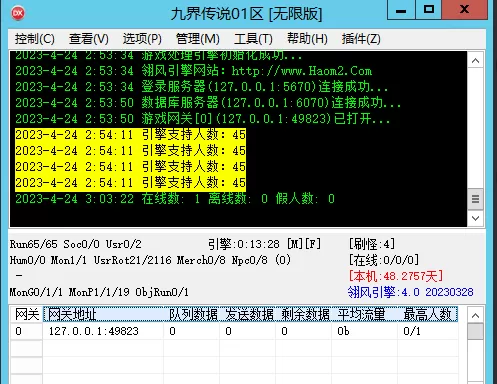Click the login server 5670 log line
The height and width of the screenshot is (384, 497).
202,87
